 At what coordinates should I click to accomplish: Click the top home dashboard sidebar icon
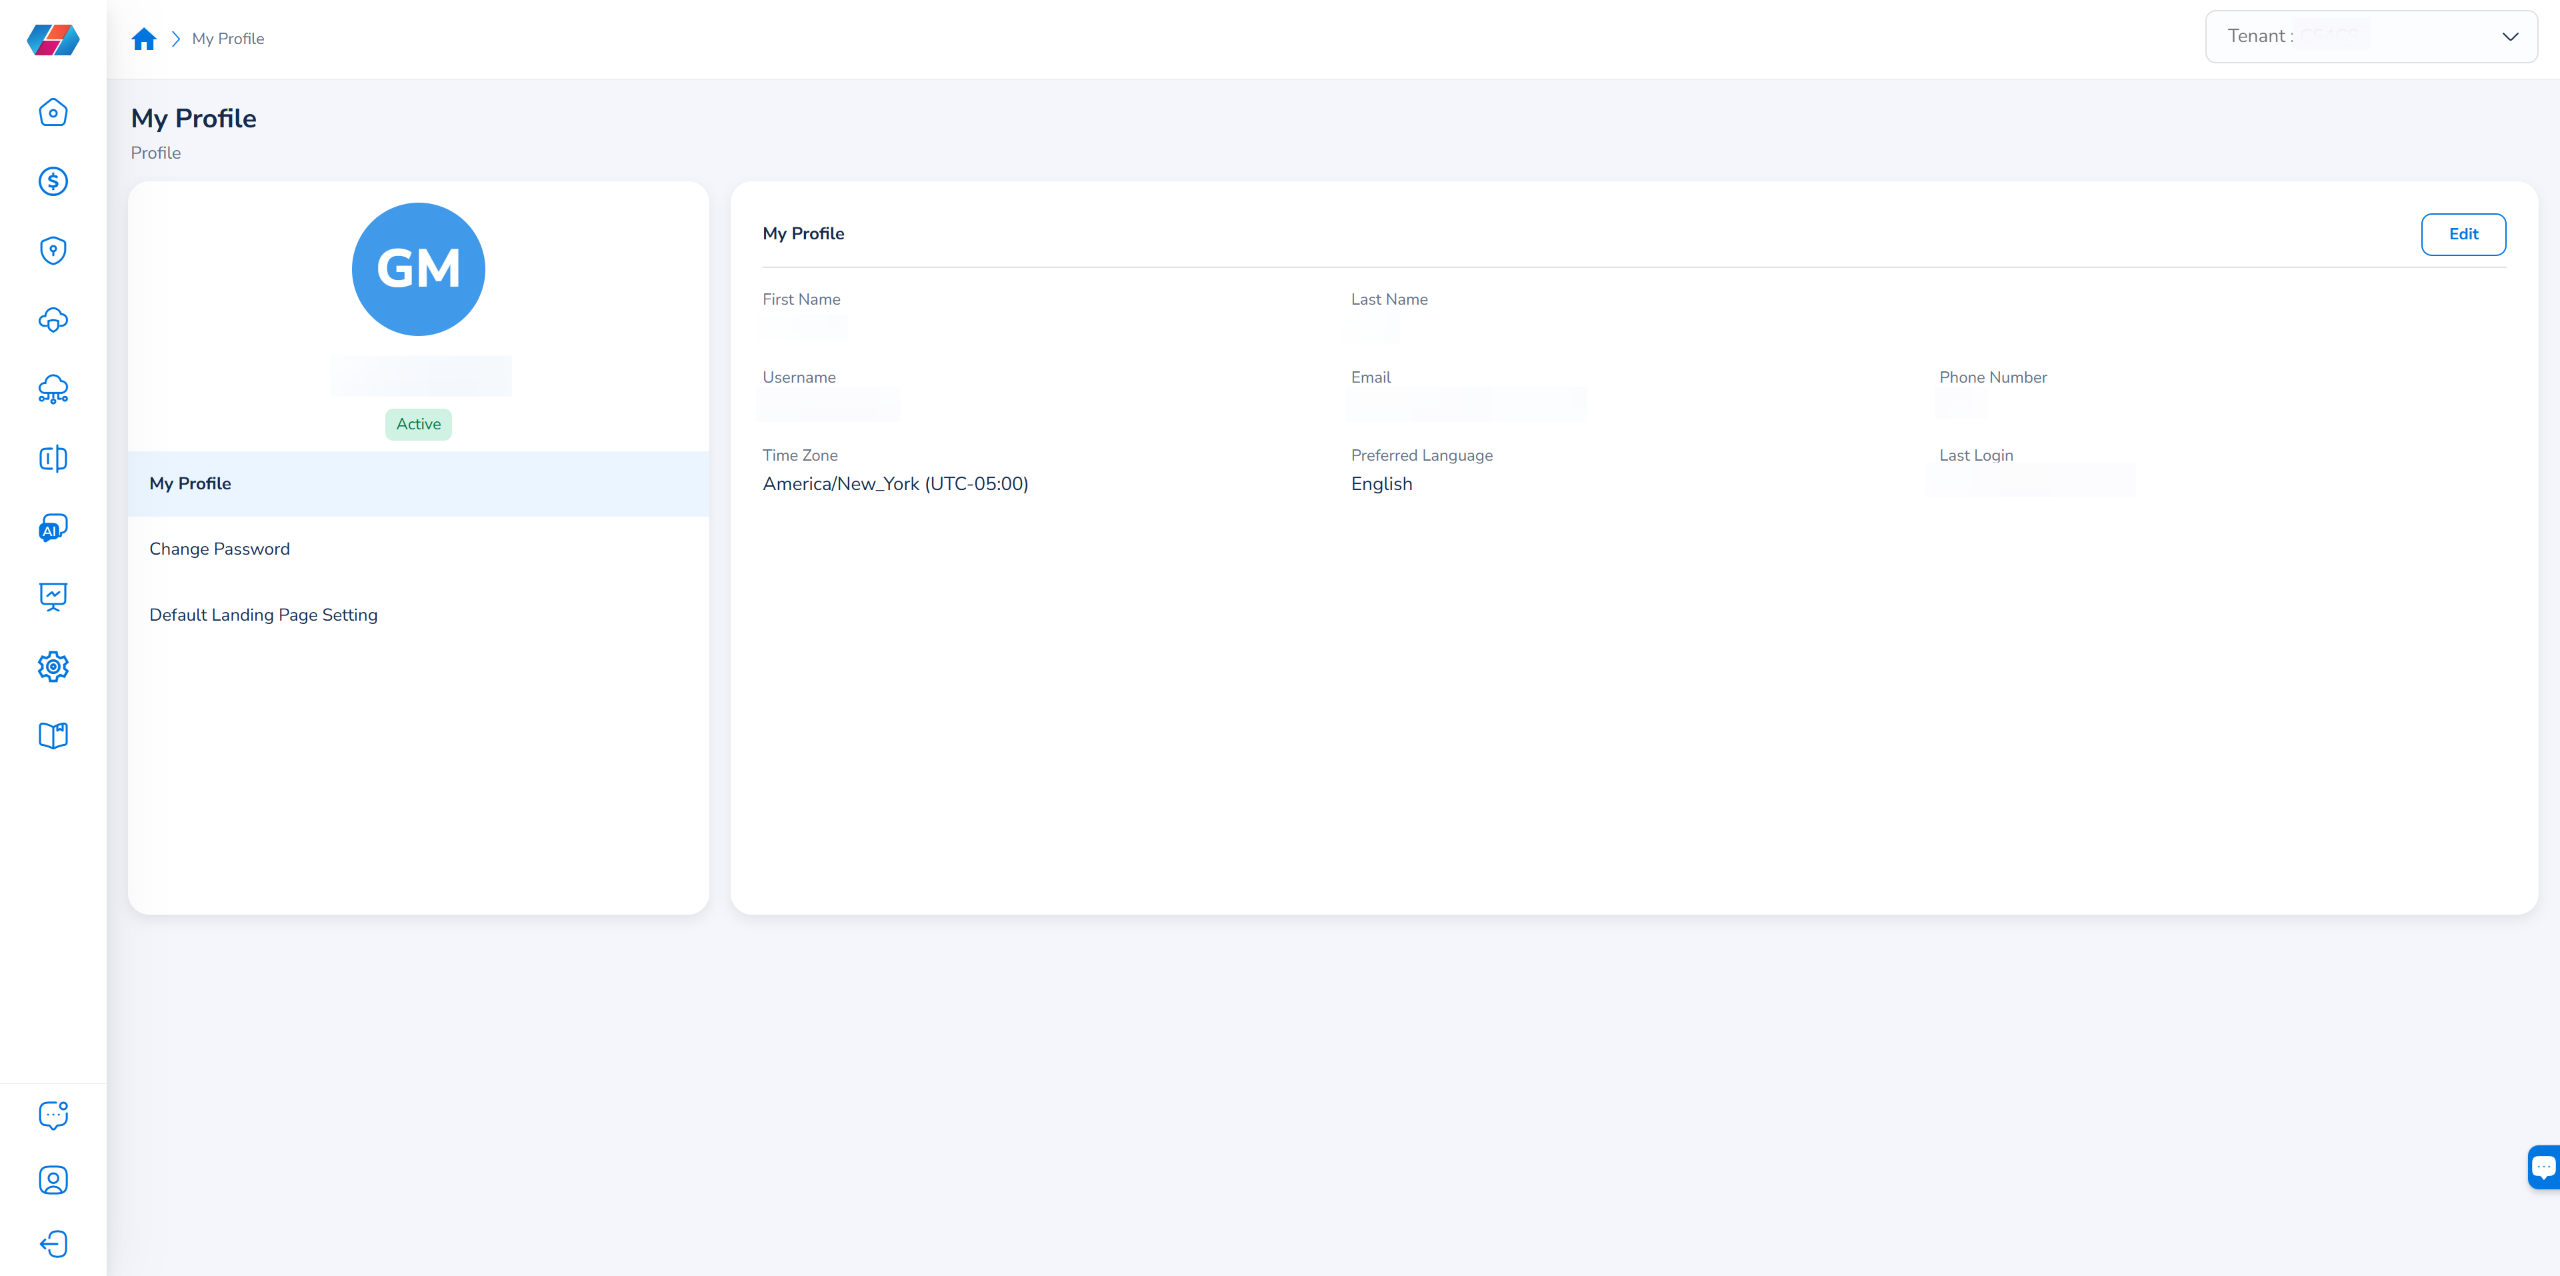pos(53,112)
